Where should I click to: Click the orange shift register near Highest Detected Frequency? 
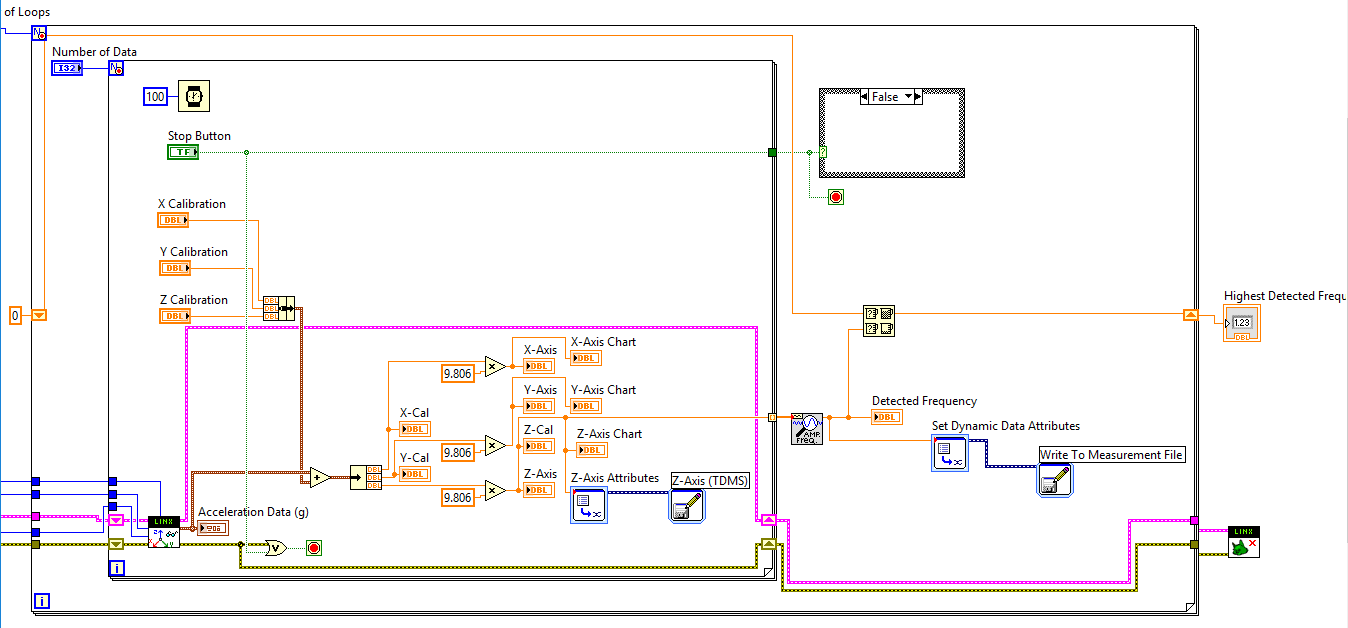1190,314
